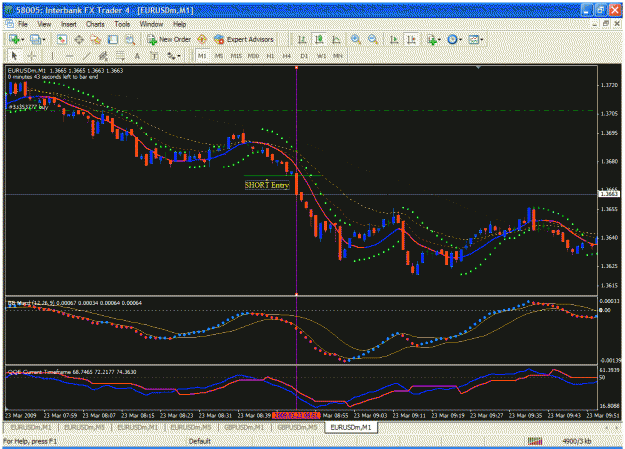Open the New Chart dropdown

[x=16, y=39]
